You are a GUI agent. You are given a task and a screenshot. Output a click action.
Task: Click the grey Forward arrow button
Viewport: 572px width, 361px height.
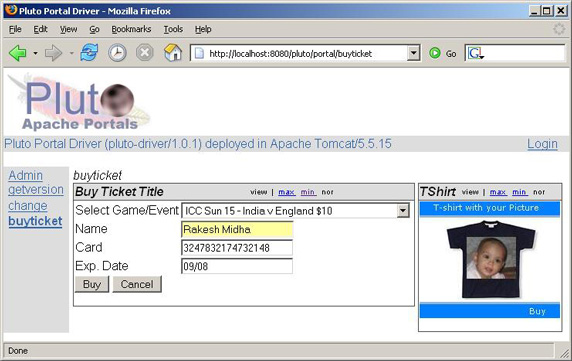coord(53,53)
